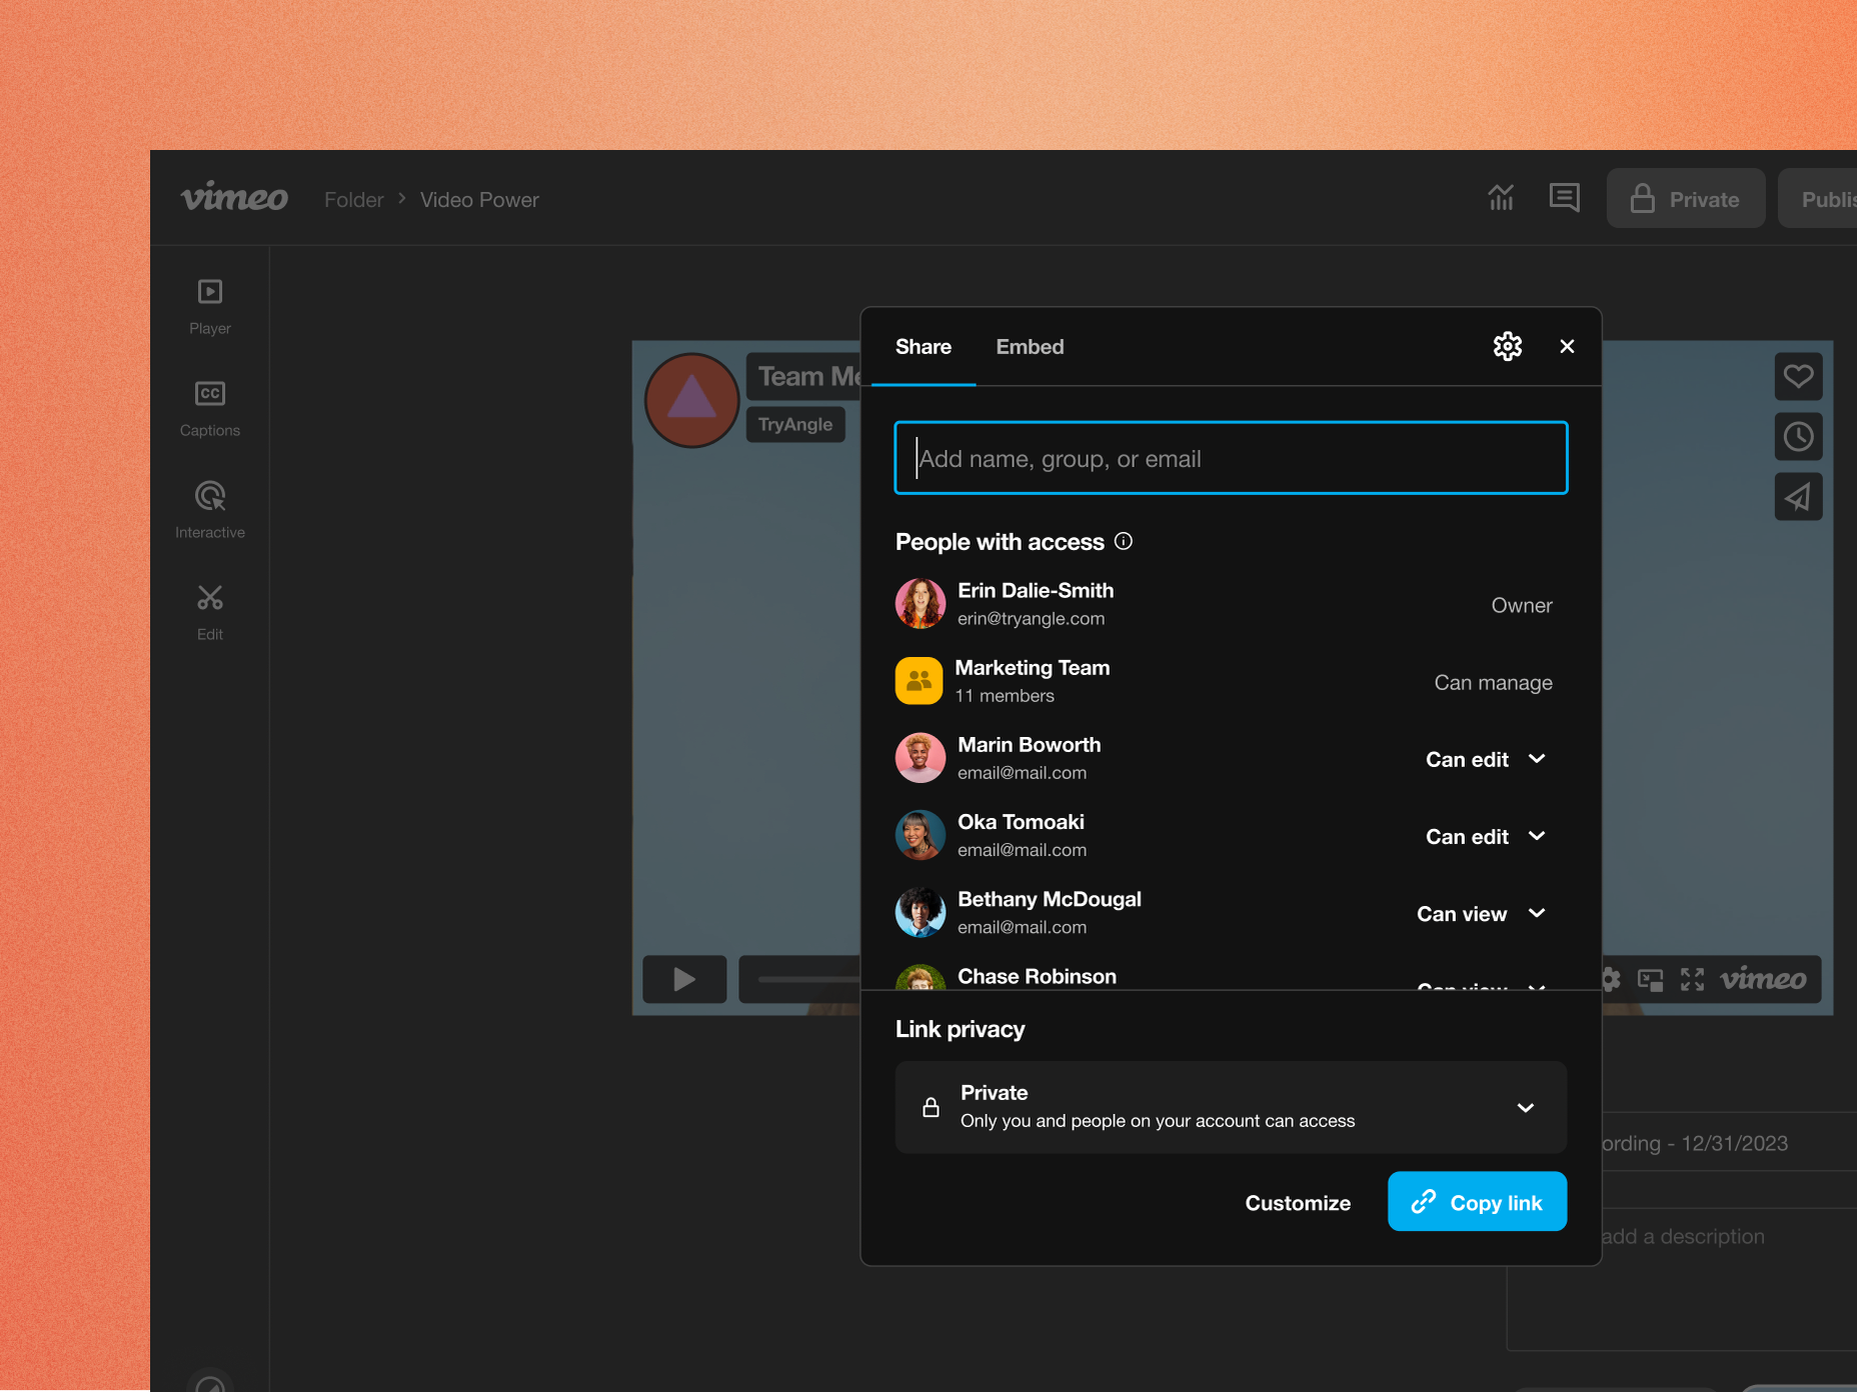The width and height of the screenshot is (1857, 1392).
Task: Click the Watch Later clock icon
Action: [1798, 436]
